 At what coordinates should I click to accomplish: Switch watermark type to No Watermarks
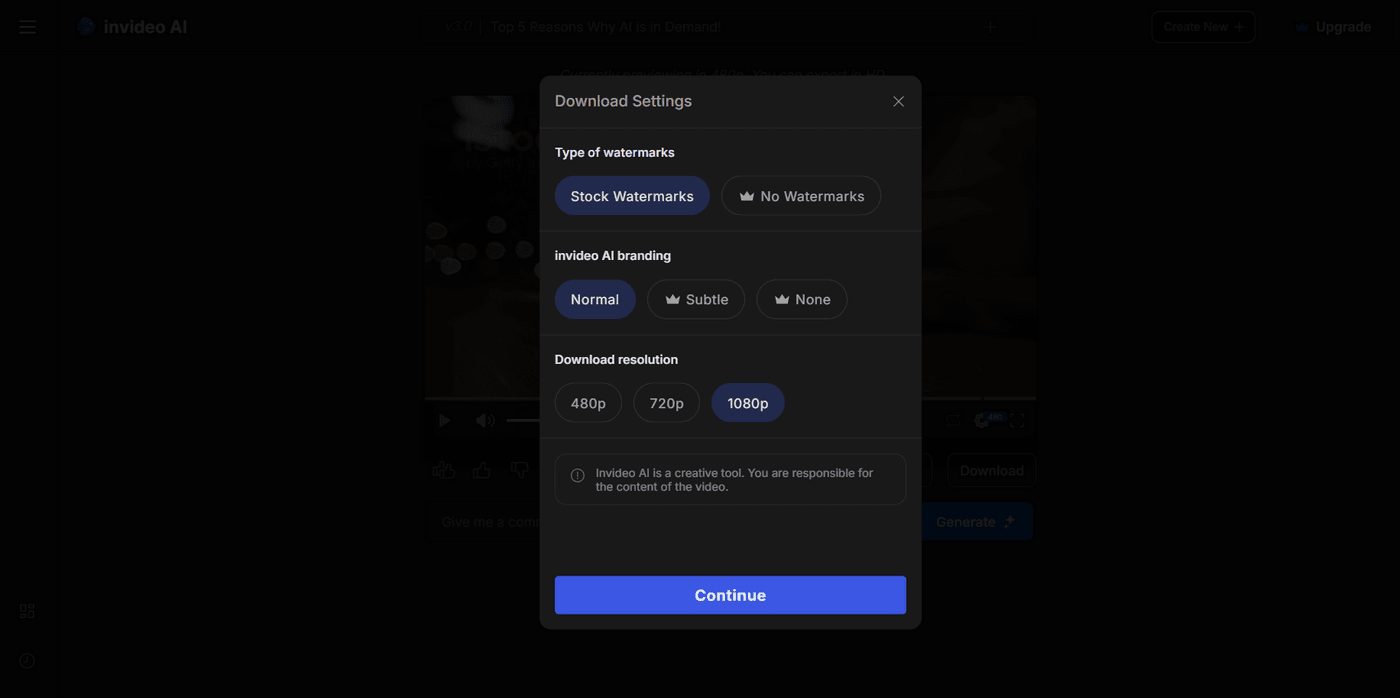pos(800,195)
